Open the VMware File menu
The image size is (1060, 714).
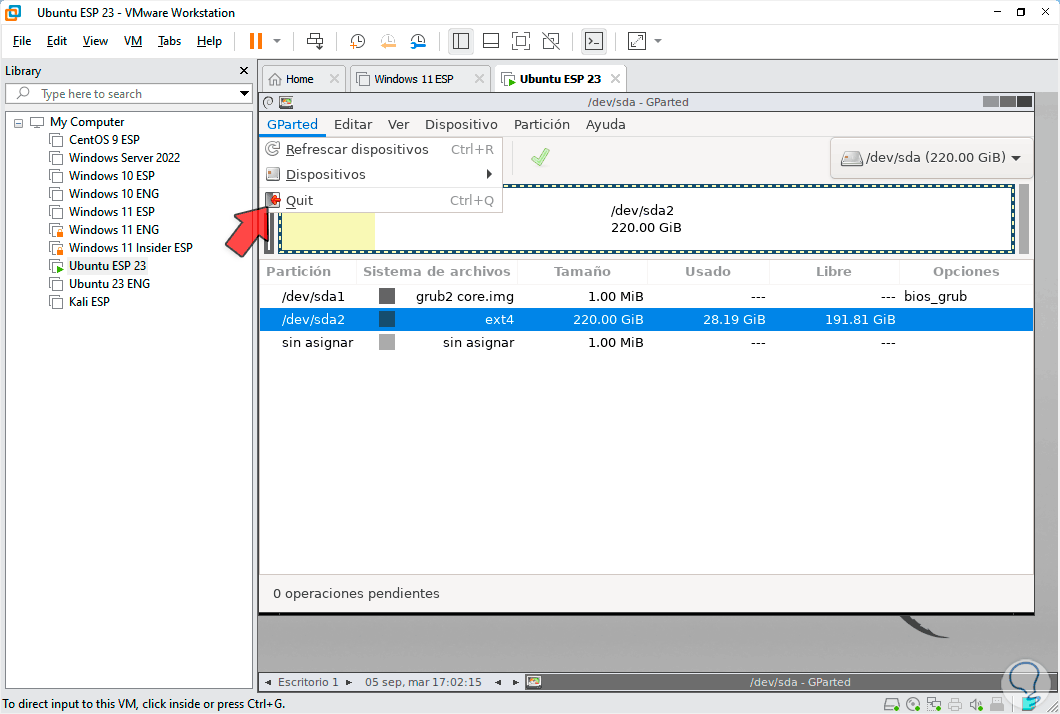22,41
